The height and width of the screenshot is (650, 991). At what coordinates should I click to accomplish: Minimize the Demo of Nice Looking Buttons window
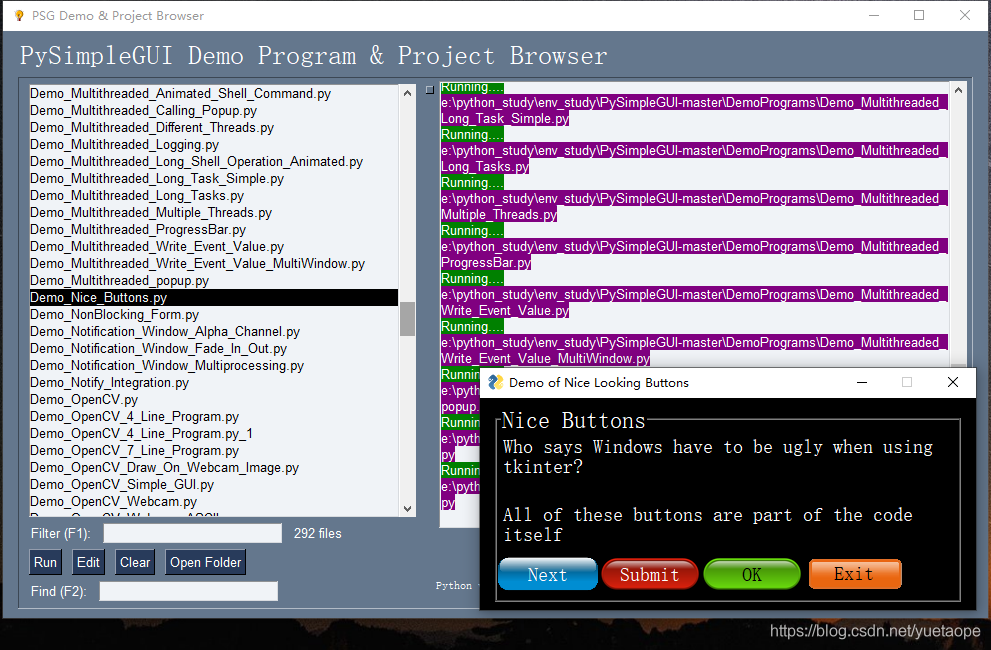pyautogui.click(x=861, y=382)
